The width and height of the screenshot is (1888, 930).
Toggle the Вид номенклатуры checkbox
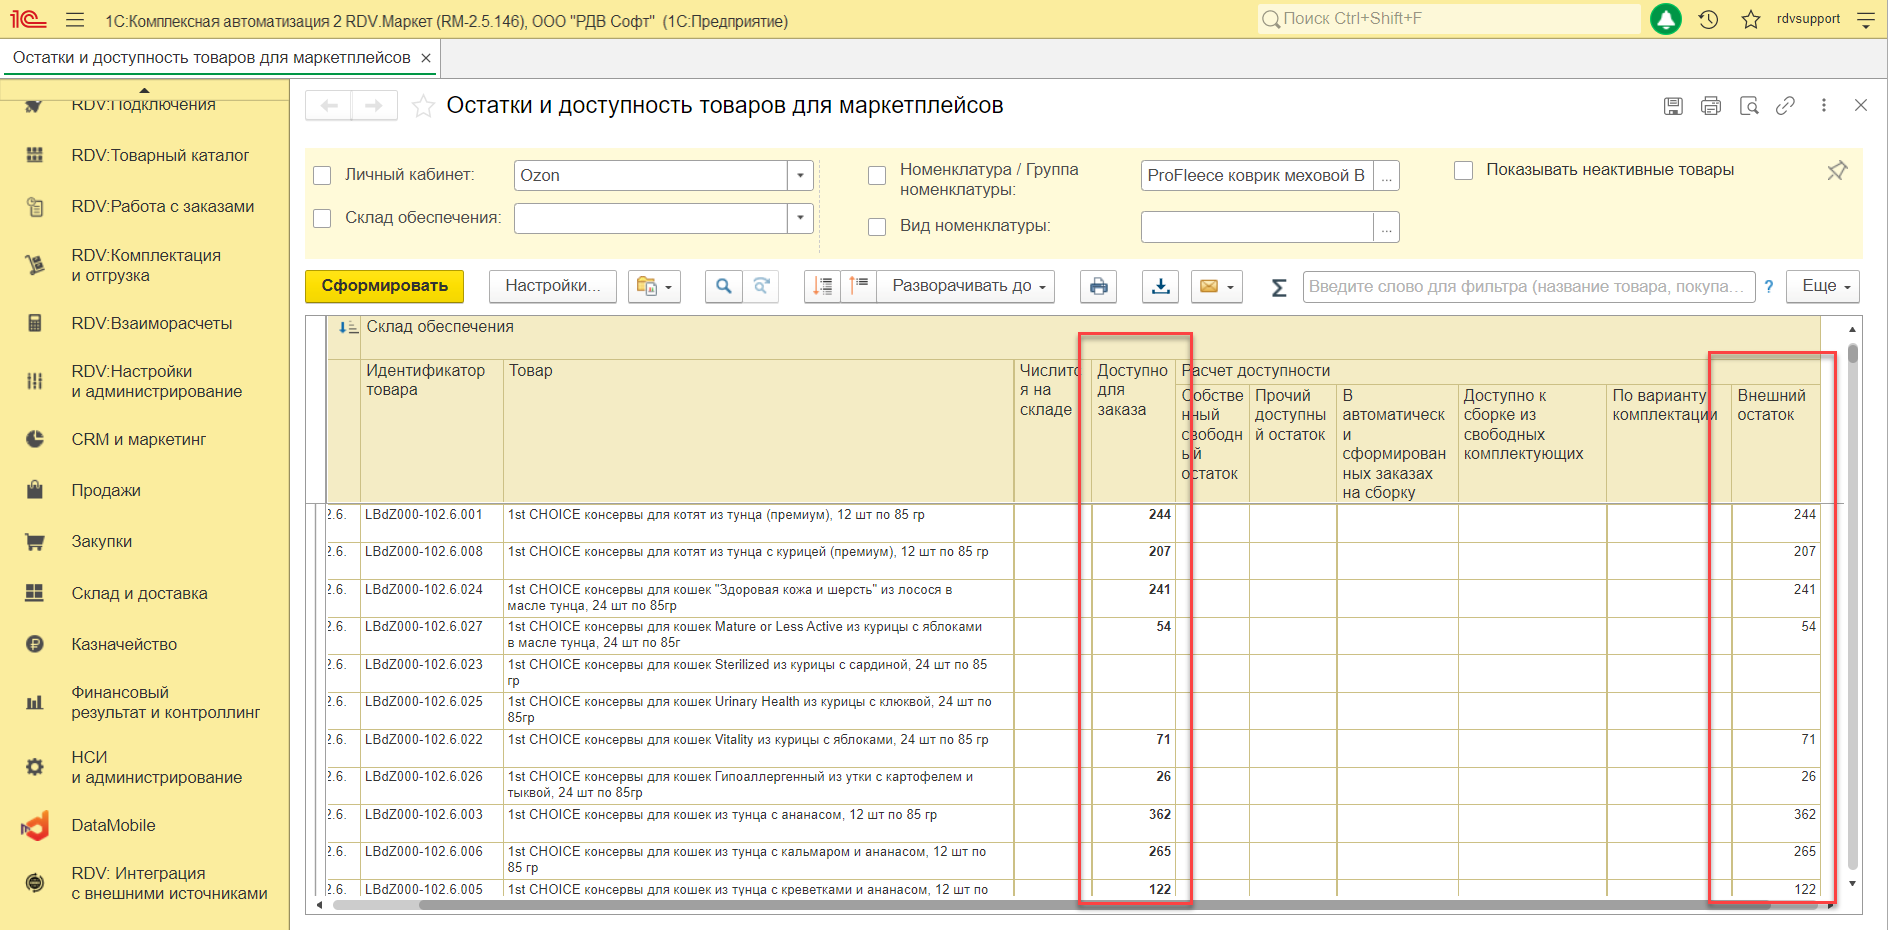[877, 227]
